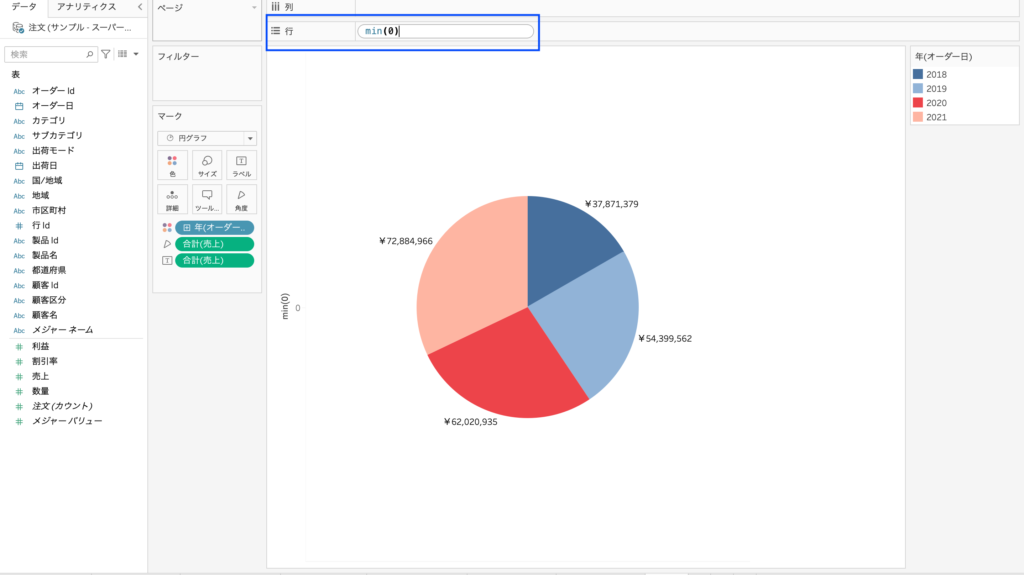This screenshot has height=575, width=1024.
Task: Click the 2019 color swatch in legend
Action: [x=918, y=89]
